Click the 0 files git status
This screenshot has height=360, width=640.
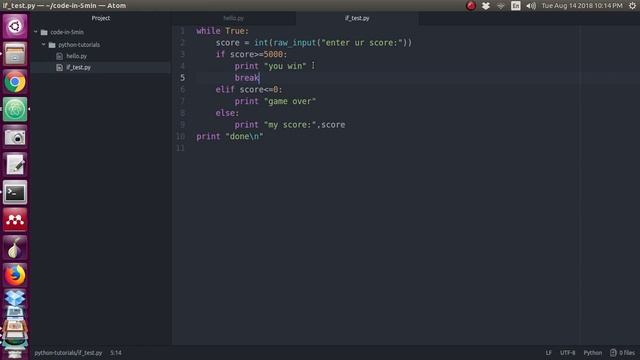[622, 353]
